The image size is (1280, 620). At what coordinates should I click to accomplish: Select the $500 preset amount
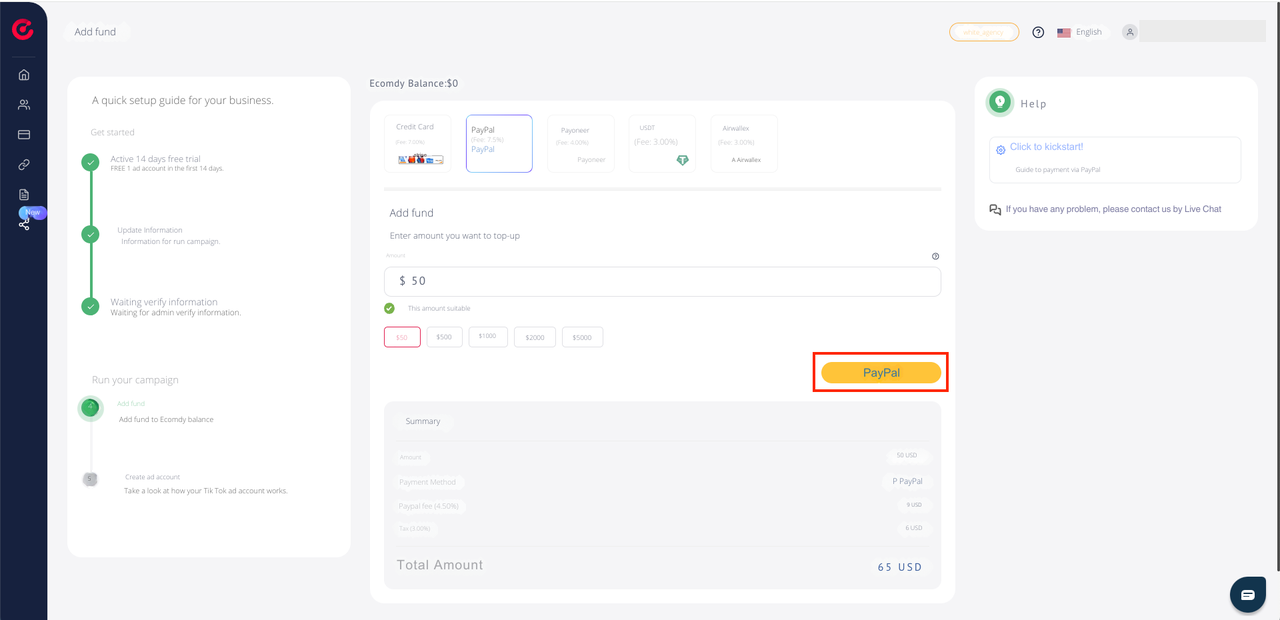[x=444, y=337]
